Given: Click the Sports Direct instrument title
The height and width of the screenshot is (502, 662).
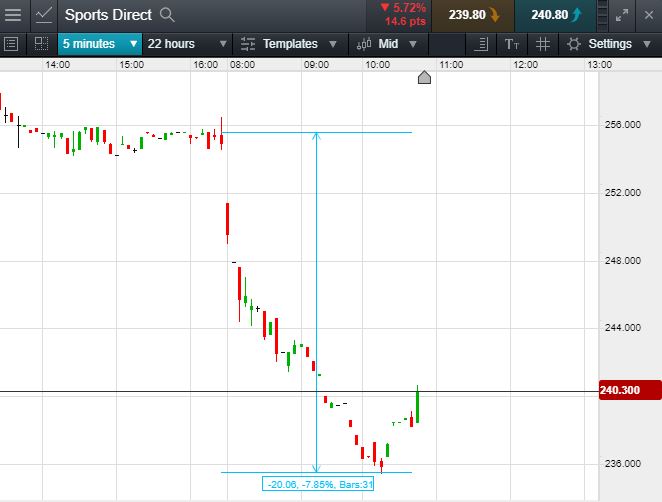Looking at the screenshot, I should pos(108,15).
